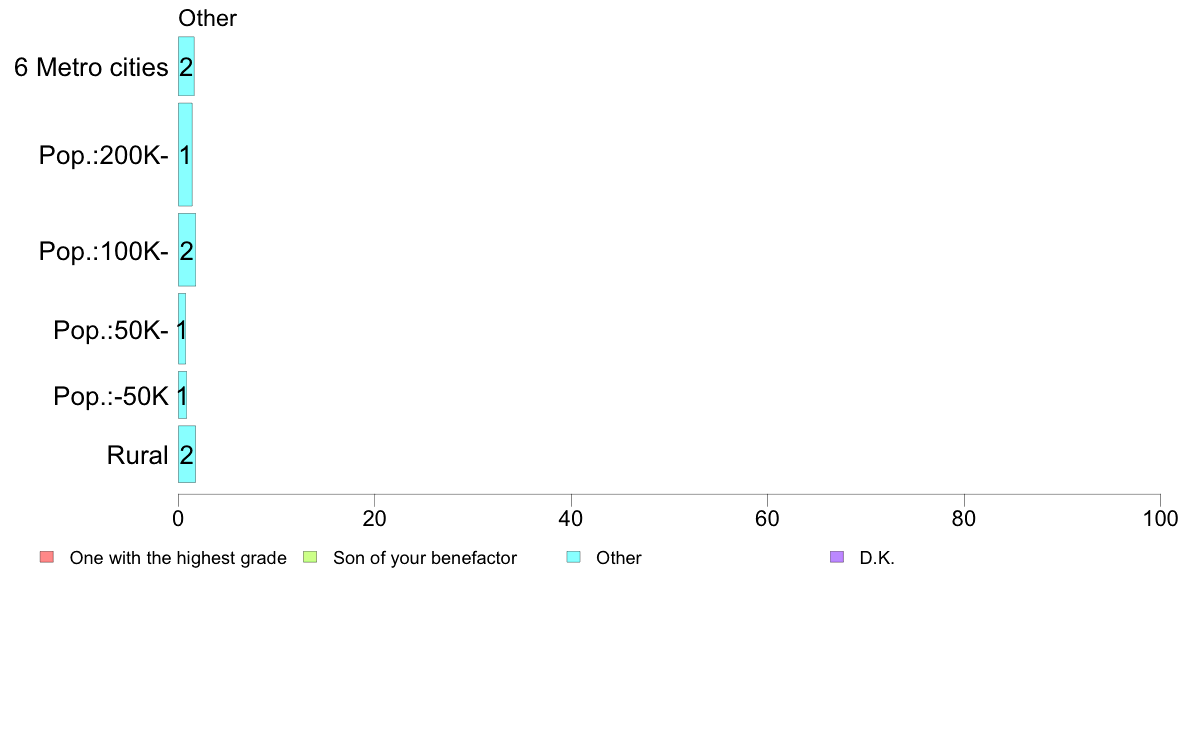1188x736 pixels.
Task: Click the 'Other' chart title
Action: coord(208,18)
